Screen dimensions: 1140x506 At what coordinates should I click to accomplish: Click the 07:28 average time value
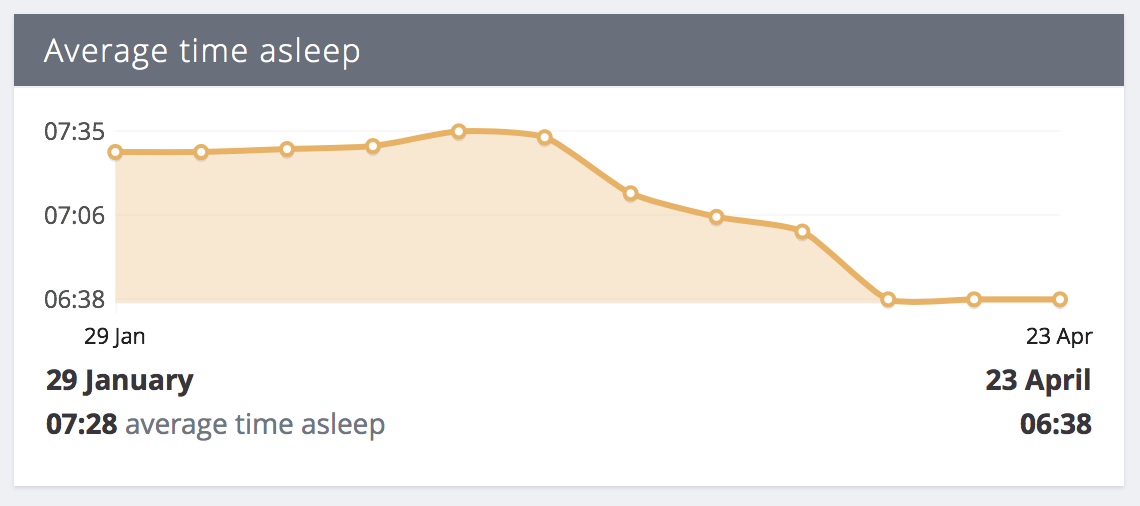click(81, 425)
